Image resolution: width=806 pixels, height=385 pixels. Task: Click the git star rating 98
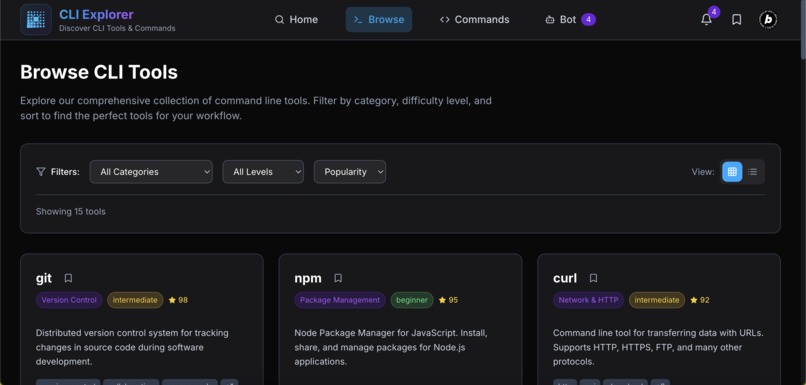(178, 300)
